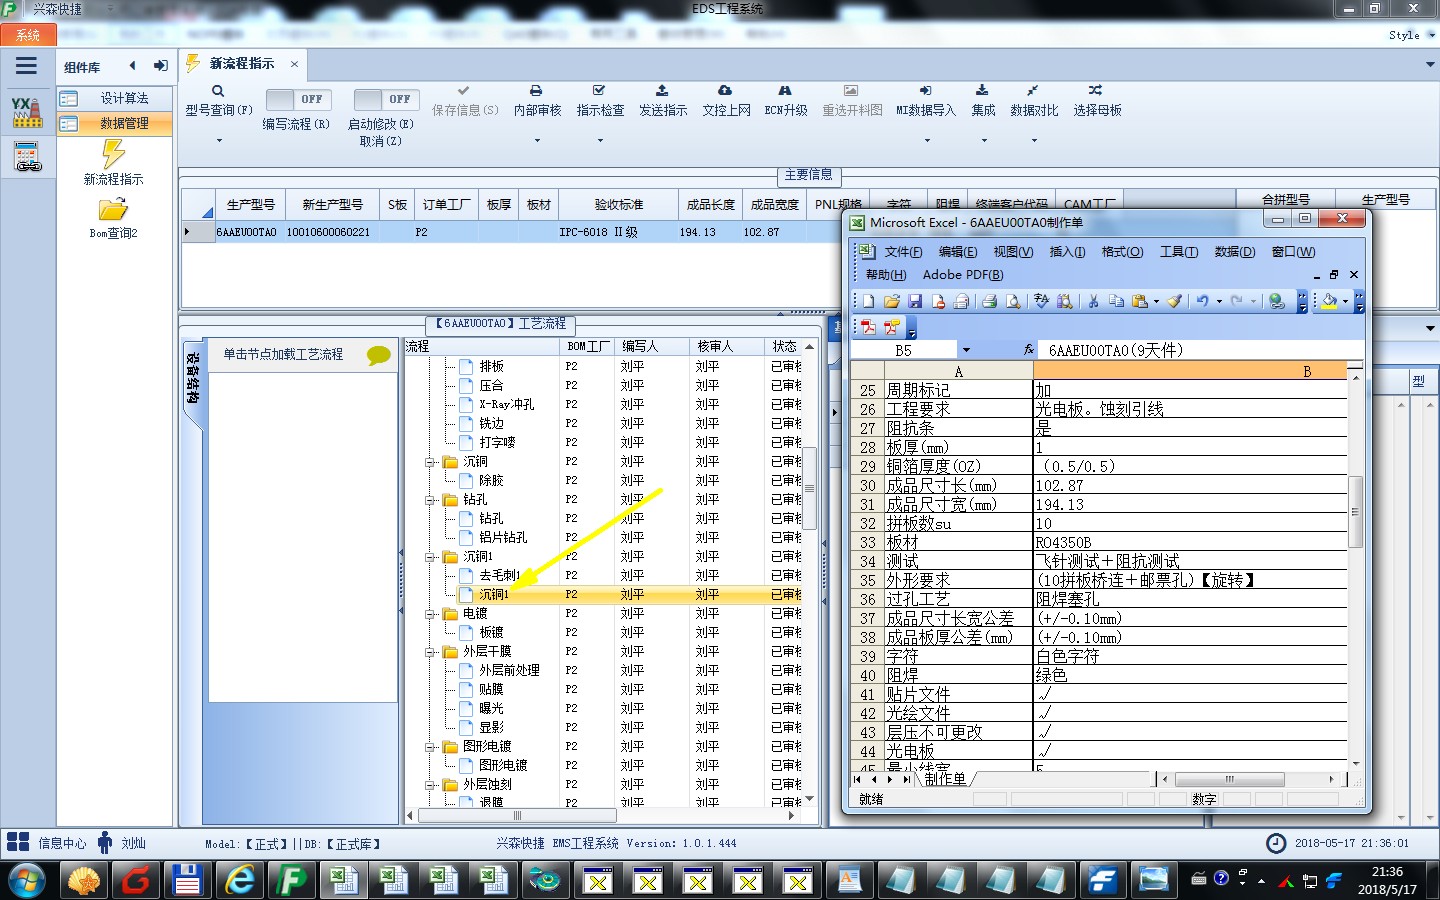
Task: Open Excel 插入(I) menu
Action: [1067, 252]
